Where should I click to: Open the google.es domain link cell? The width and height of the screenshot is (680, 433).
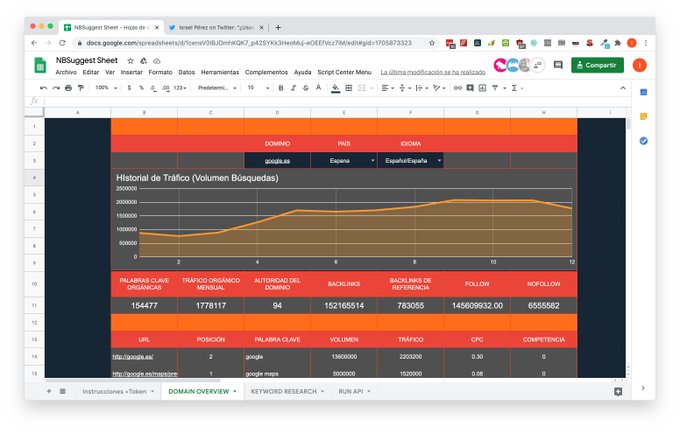coord(277,161)
